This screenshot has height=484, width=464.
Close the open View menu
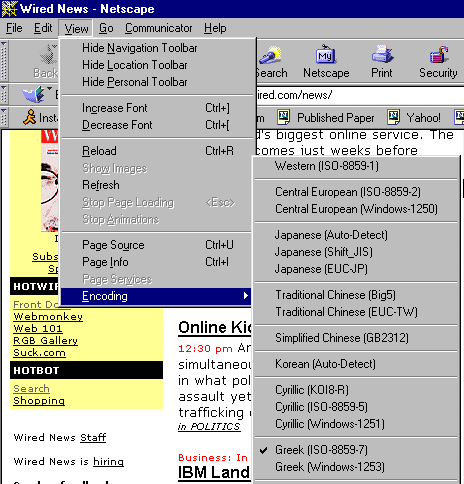[x=76, y=28]
